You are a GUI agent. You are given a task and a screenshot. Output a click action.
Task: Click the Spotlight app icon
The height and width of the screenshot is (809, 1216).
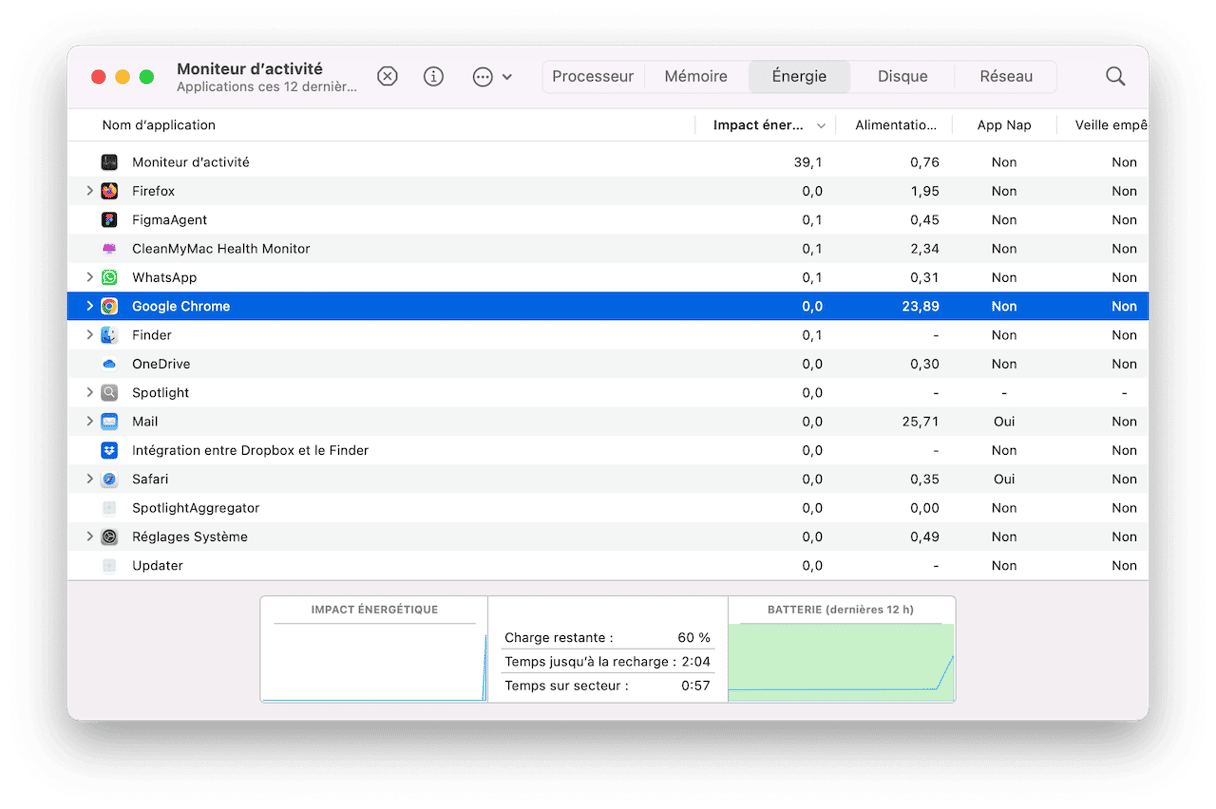tap(110, 393)
